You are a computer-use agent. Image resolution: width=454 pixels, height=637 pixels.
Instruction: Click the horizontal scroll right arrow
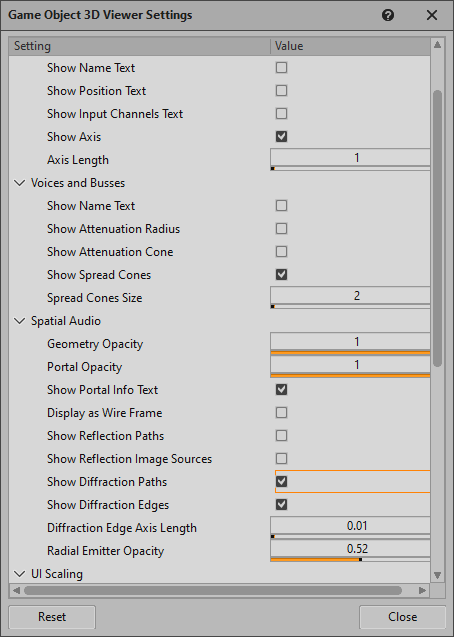(422, 590)
